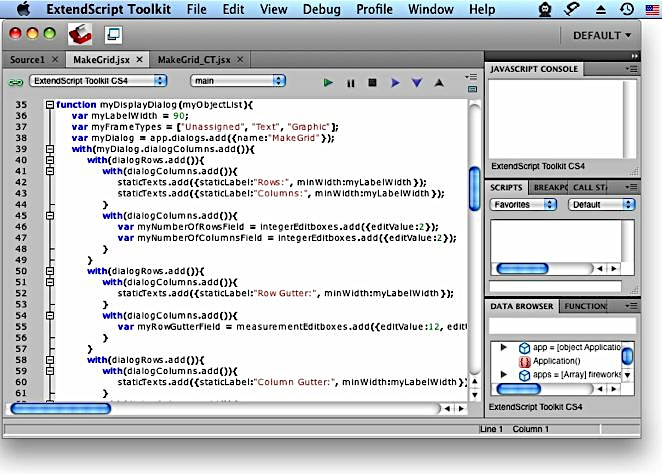The width and height of the screenshot is (662, 474).
Task: Open the Favorites dropdown in Scripts panel
Action: (x=523, y=205)
